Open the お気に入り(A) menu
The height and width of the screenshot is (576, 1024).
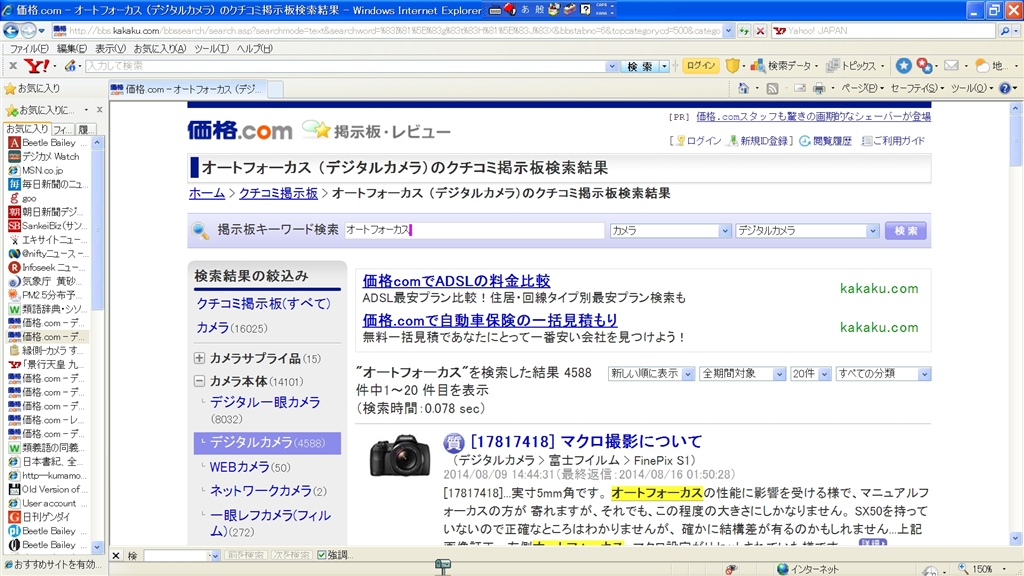[159, 48]
